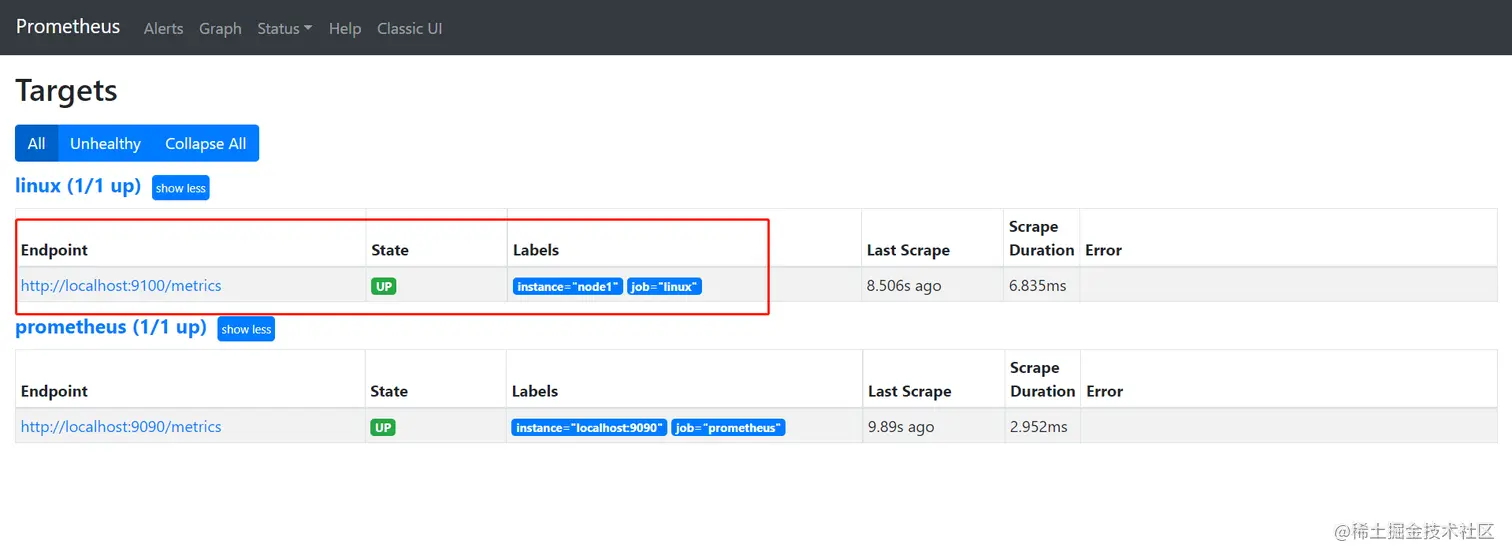
Task: Switch to Classic UI
Action: tap(409, 28)
